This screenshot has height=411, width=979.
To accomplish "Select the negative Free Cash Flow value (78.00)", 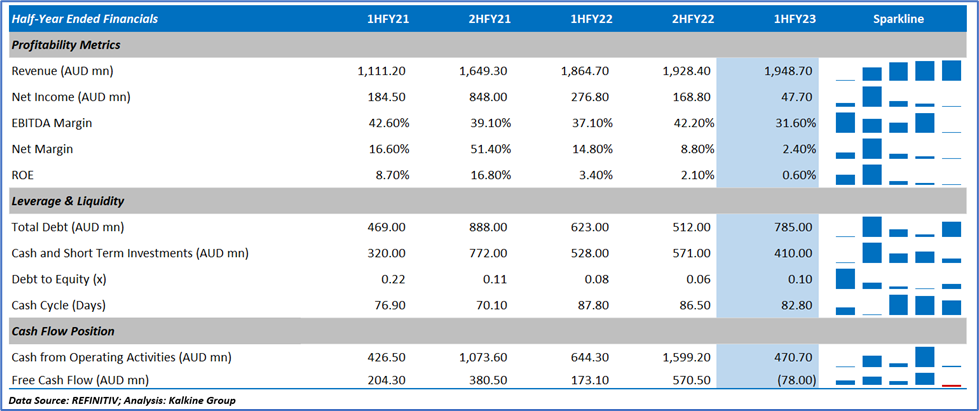I will (x=795, y=380).
